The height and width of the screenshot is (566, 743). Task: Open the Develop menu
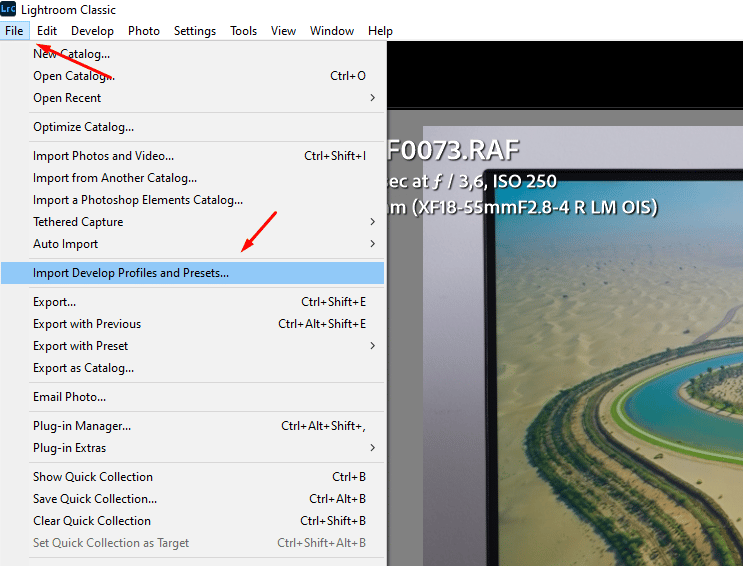pyautogui.click(x=92, y=31)
